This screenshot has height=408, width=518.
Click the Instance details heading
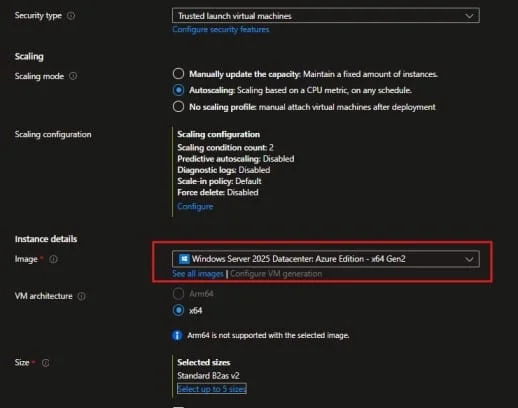[x=46, y=239]
